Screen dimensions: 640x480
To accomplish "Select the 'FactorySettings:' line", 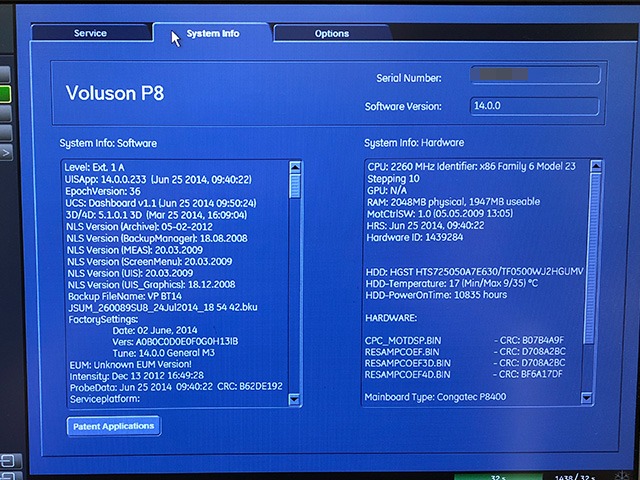I will coord(103,319).
